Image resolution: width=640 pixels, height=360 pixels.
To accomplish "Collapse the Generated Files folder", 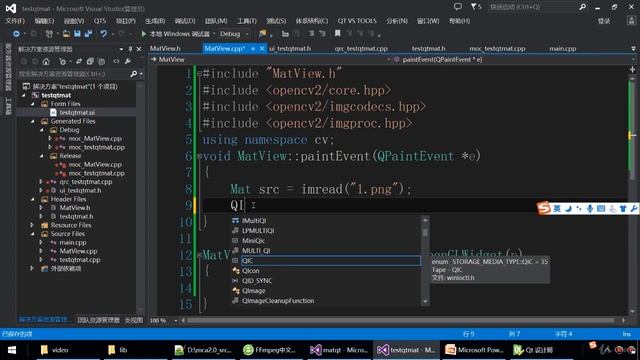I will [x=33, y=121].
